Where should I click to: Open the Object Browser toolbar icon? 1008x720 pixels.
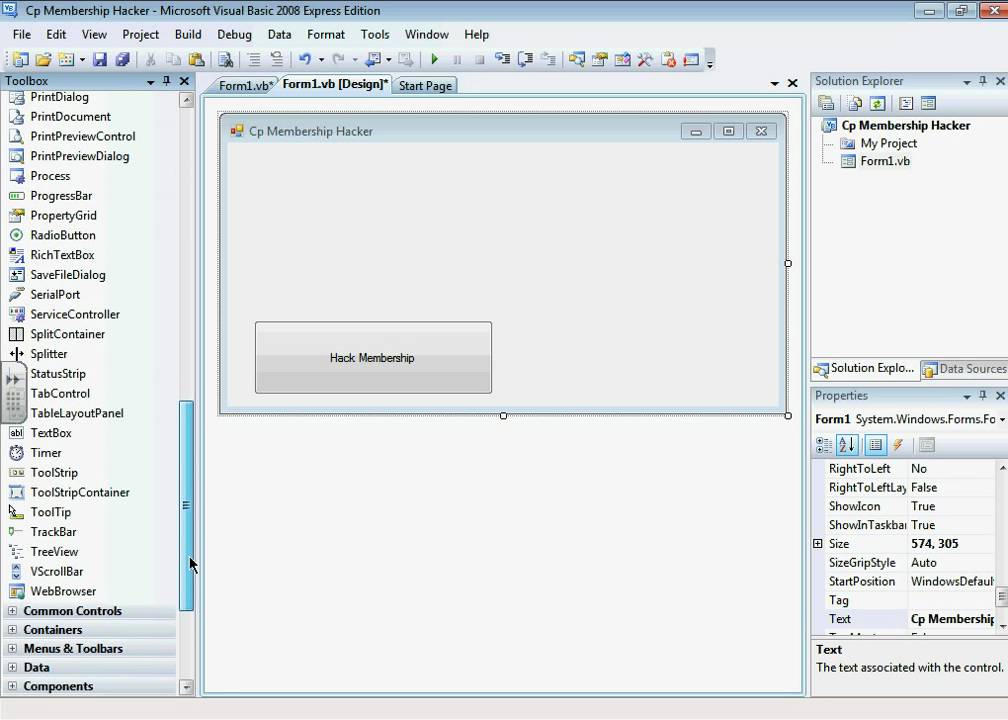[622, 60]
